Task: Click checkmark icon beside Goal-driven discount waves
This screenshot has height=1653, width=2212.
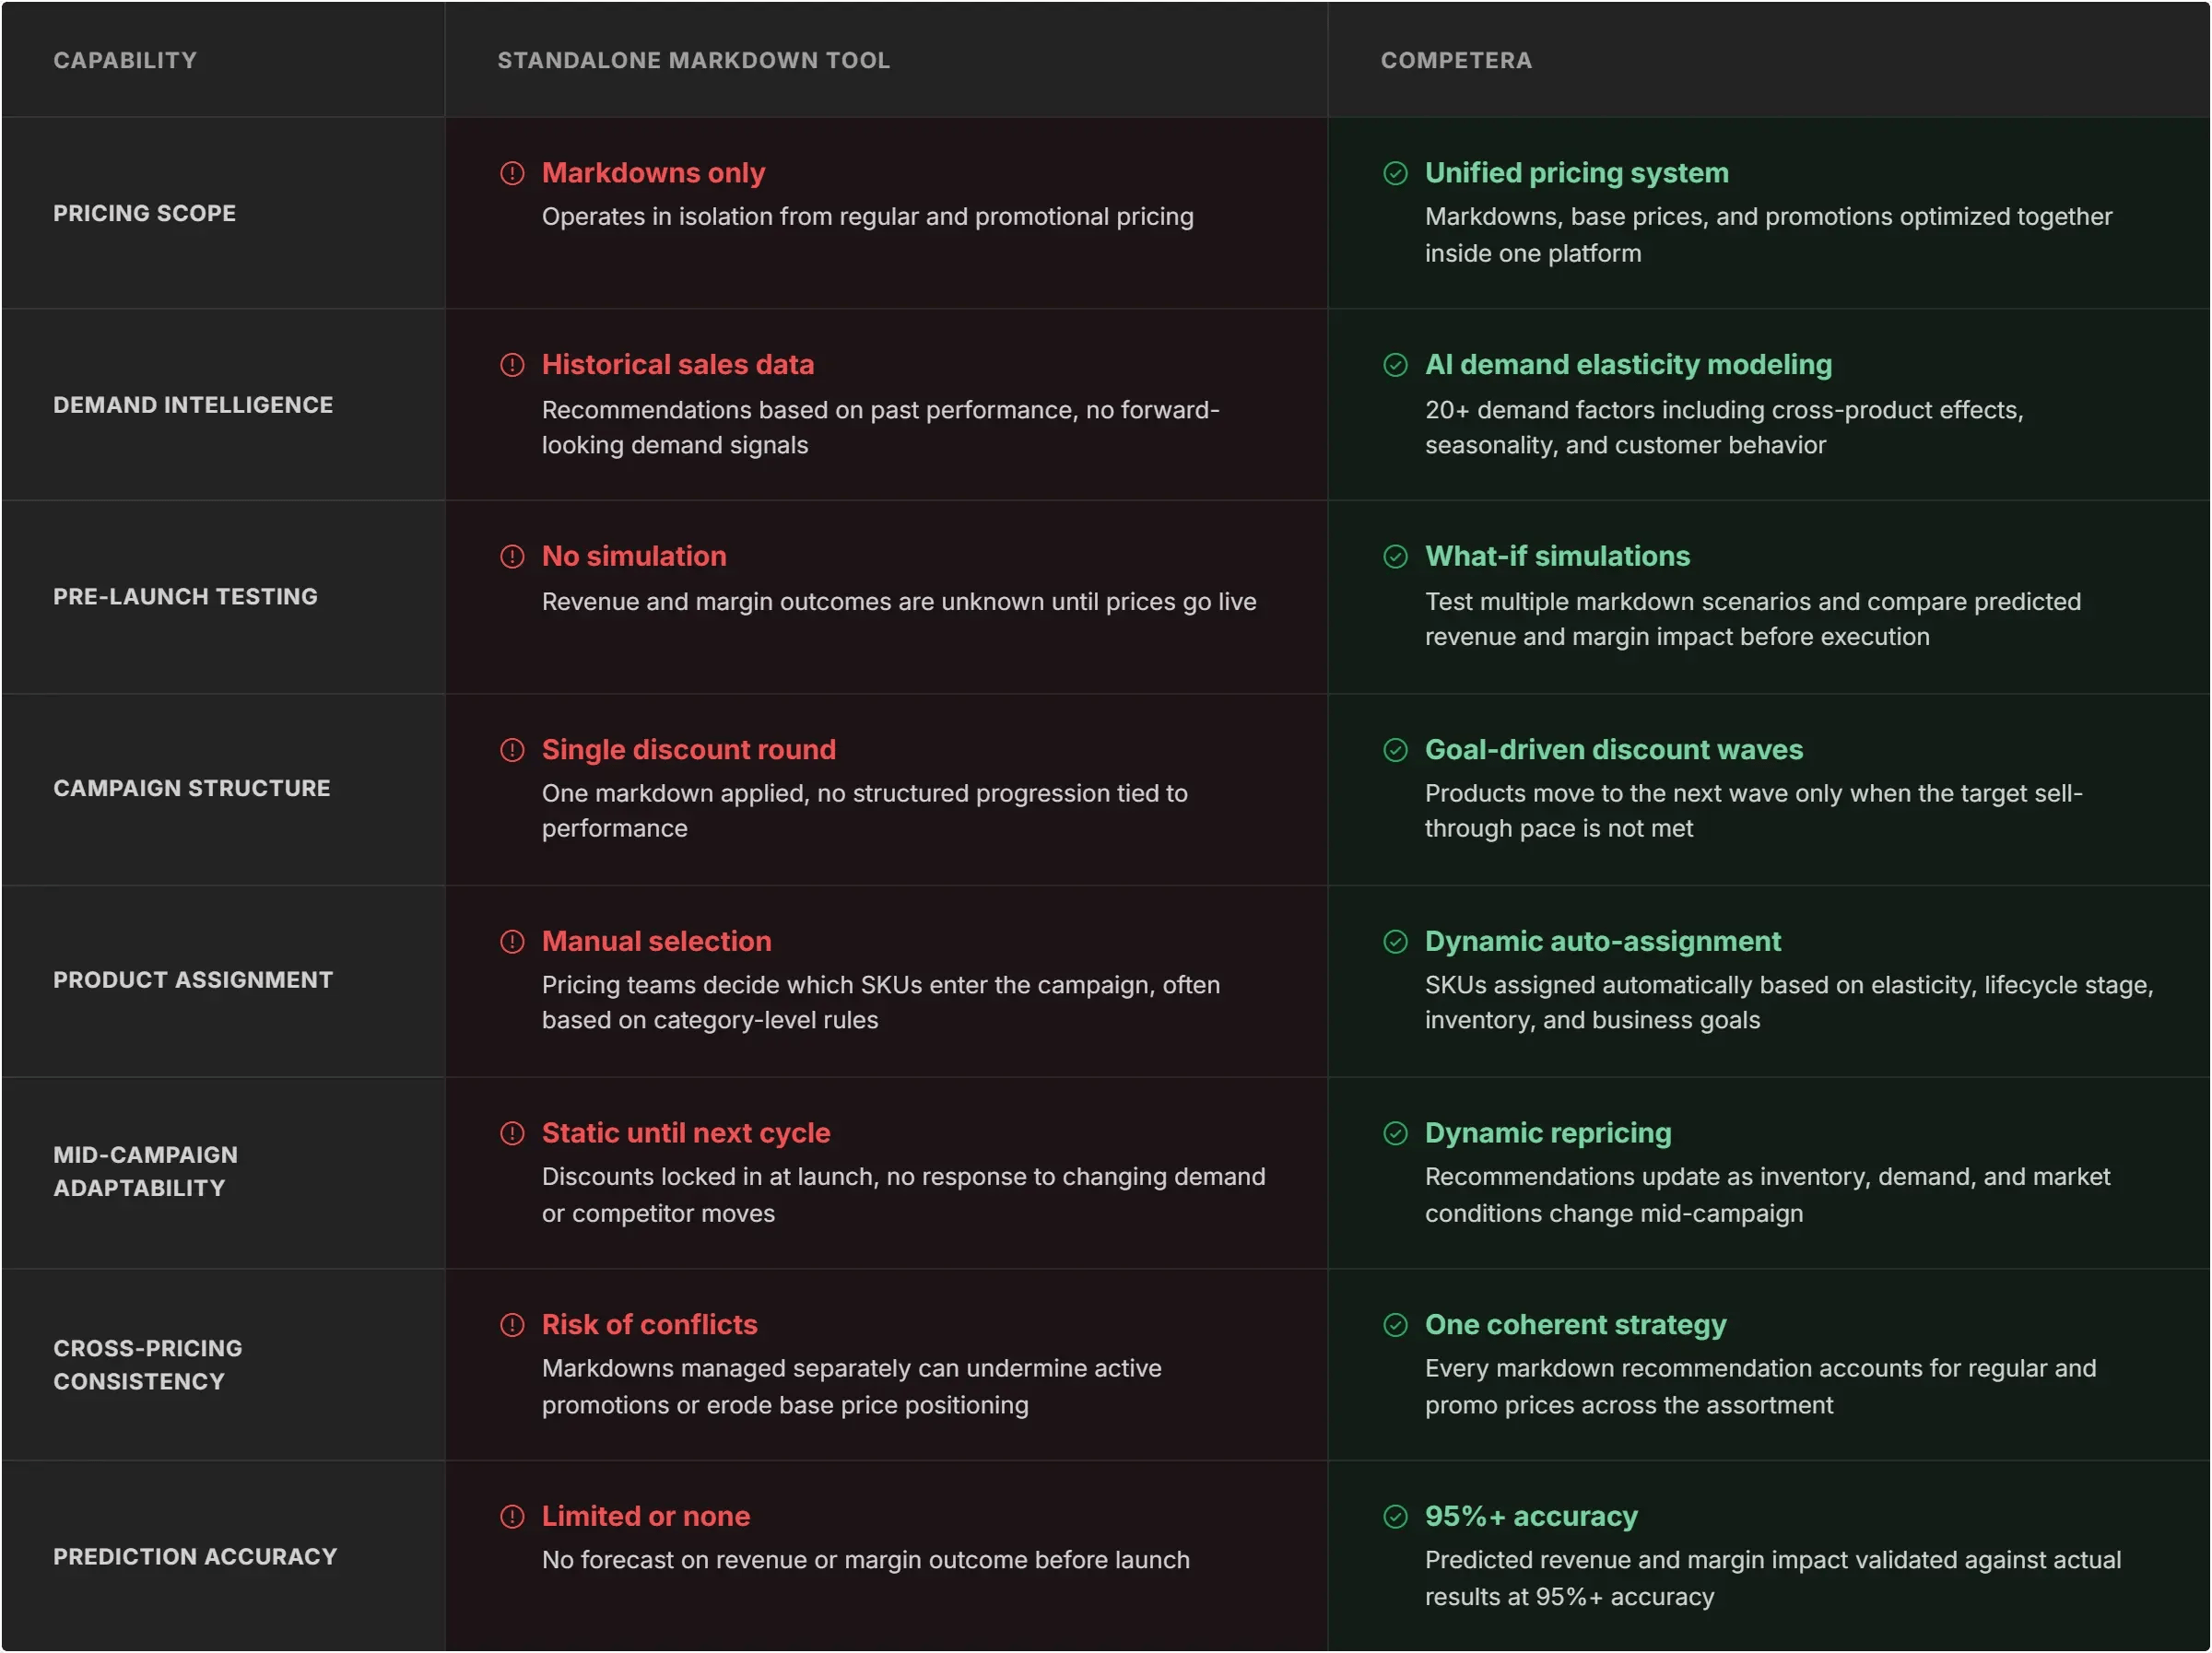Action: pyautogui.click(x=1395, y=750)
